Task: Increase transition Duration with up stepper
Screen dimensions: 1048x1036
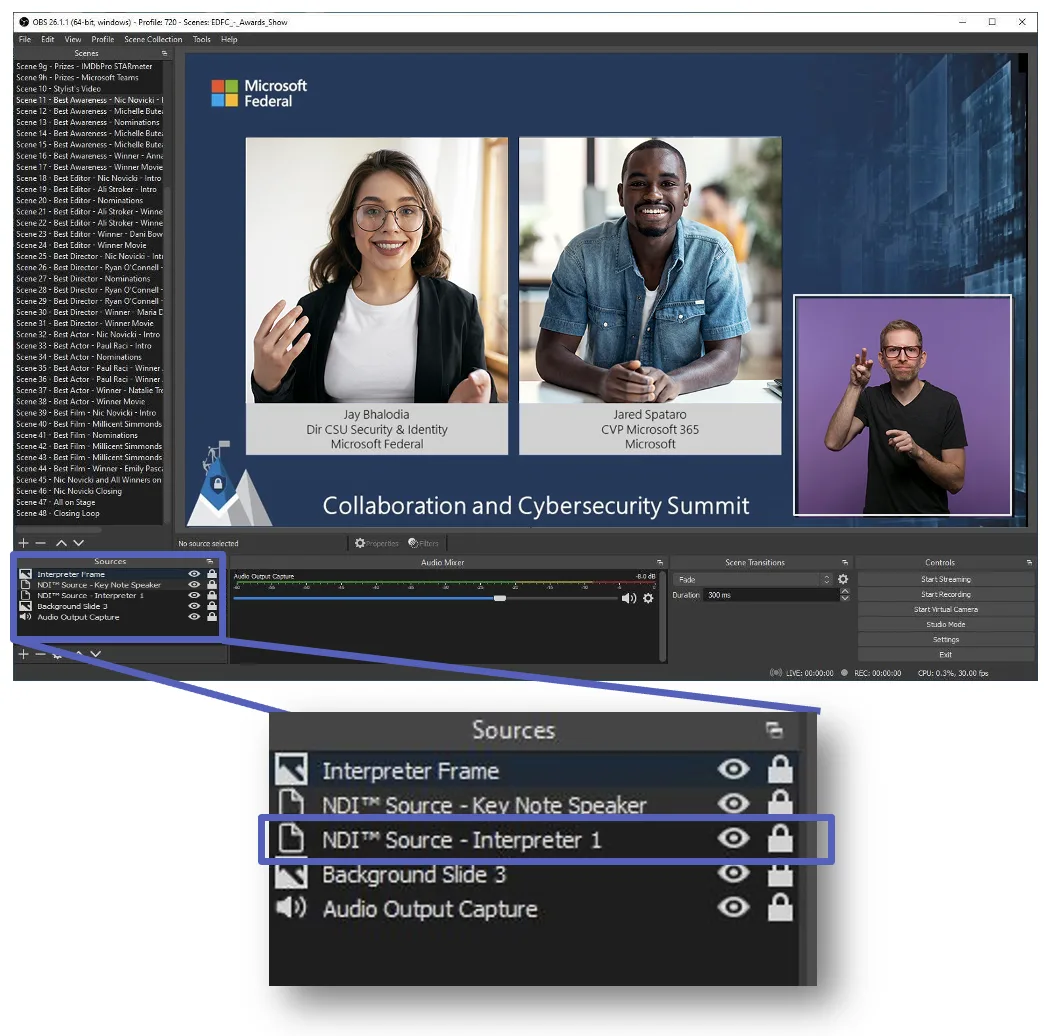Action: point(845,592)
